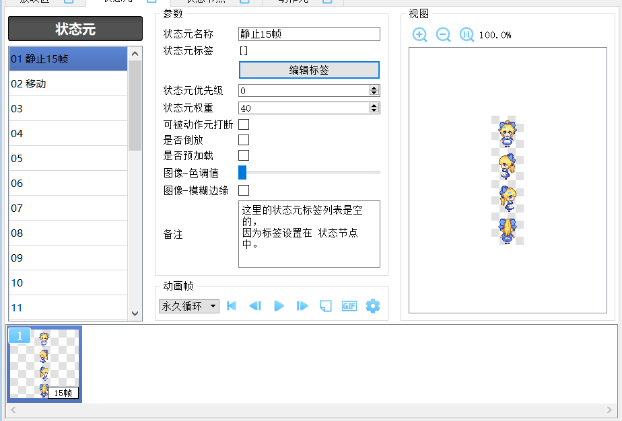Toggle the 是否倒放 checkbox
622x421 pixels.
pos(243,140)
